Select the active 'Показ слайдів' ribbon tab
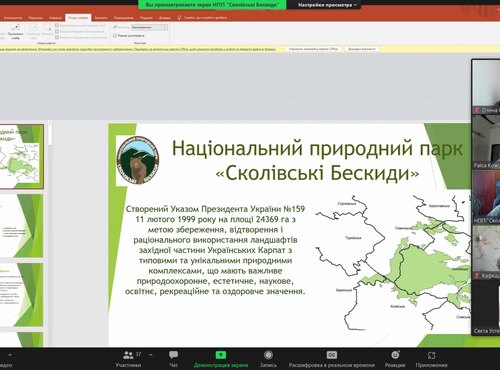The width and height of the screenshot is (500, 370). [78, 18]
